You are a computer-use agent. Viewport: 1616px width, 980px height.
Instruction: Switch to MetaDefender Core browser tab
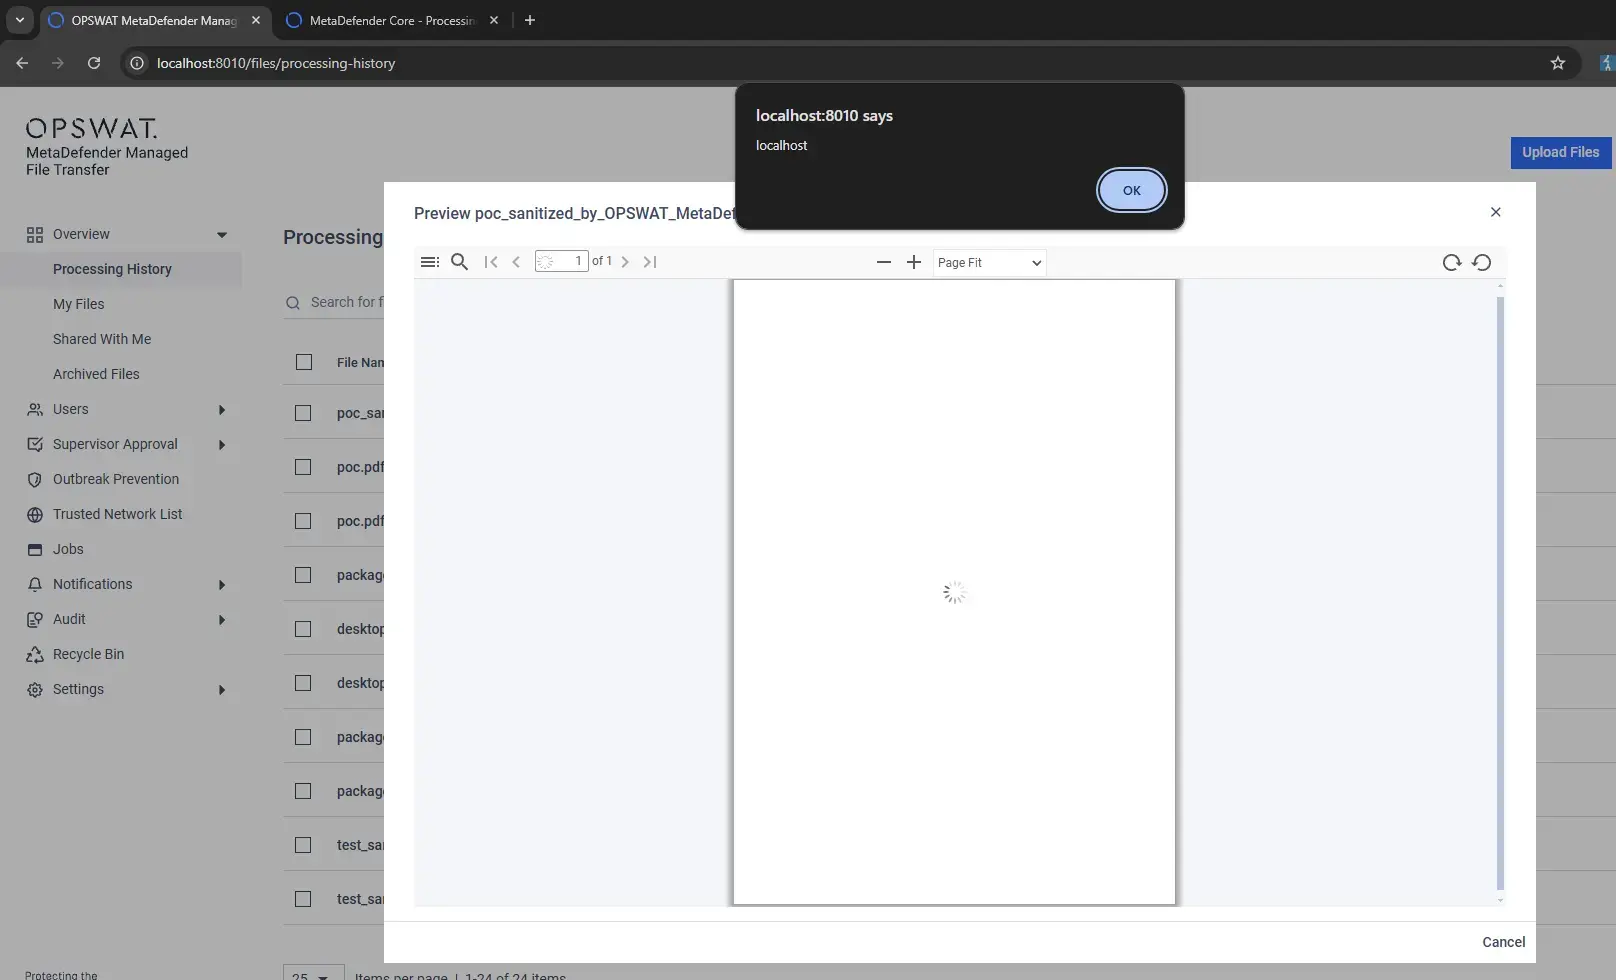[x=391, y=20]
